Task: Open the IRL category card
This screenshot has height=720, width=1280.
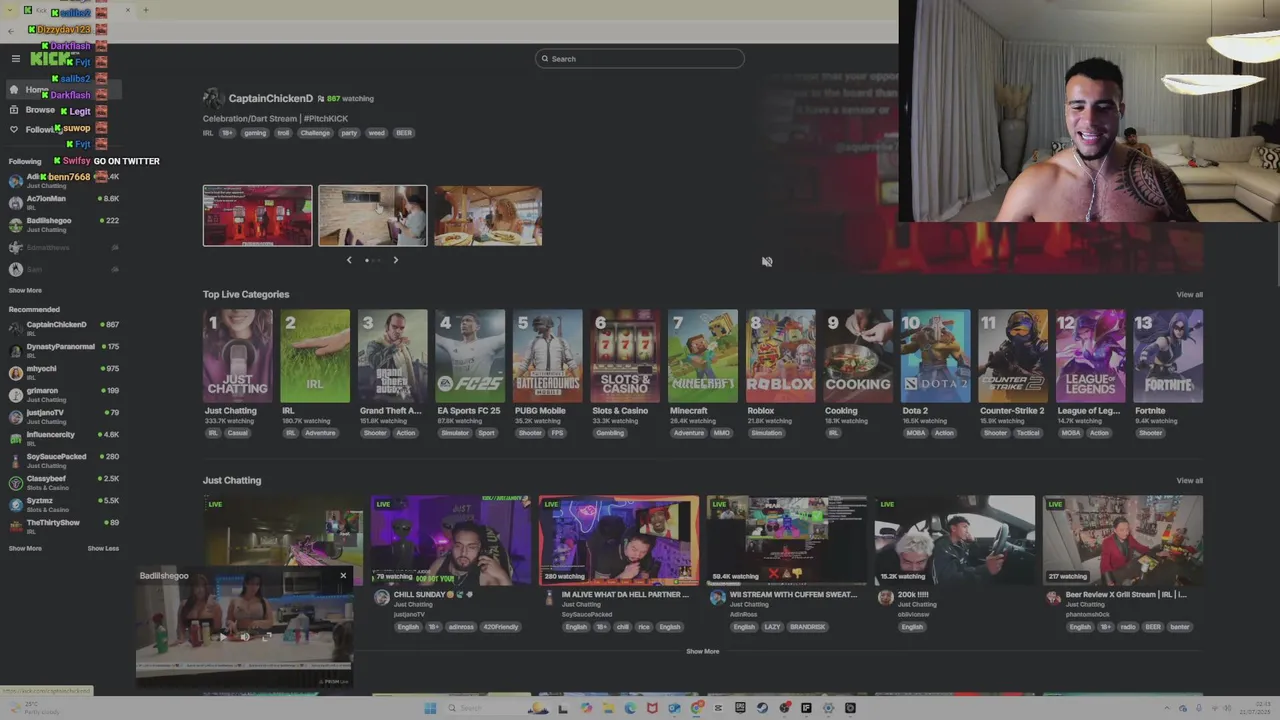Action: click(x=315, y=356)
